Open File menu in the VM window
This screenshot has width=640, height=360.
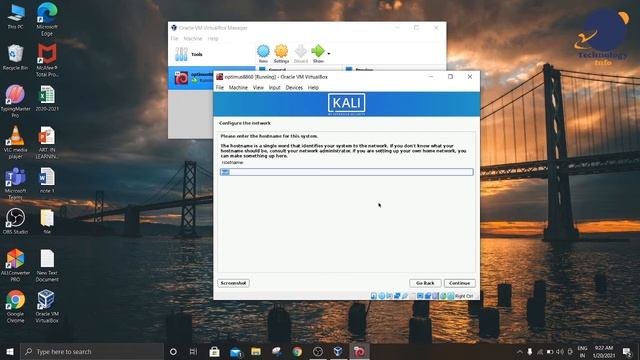click(220, 87)
